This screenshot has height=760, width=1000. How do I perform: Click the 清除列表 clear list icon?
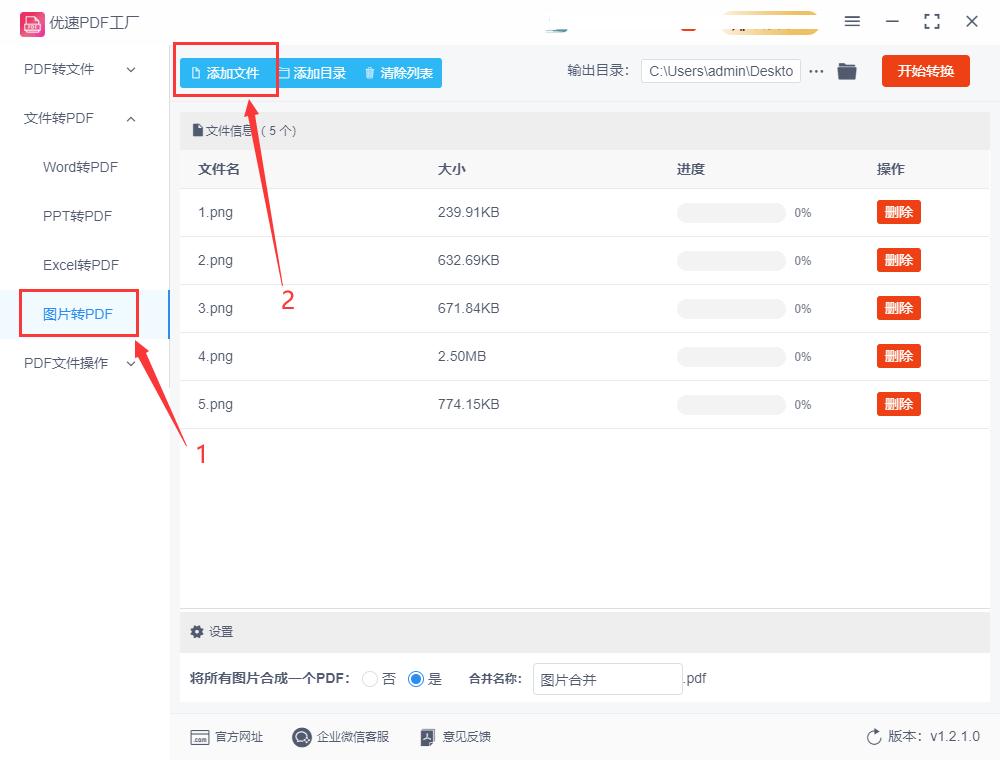click(x=369, y=71)
